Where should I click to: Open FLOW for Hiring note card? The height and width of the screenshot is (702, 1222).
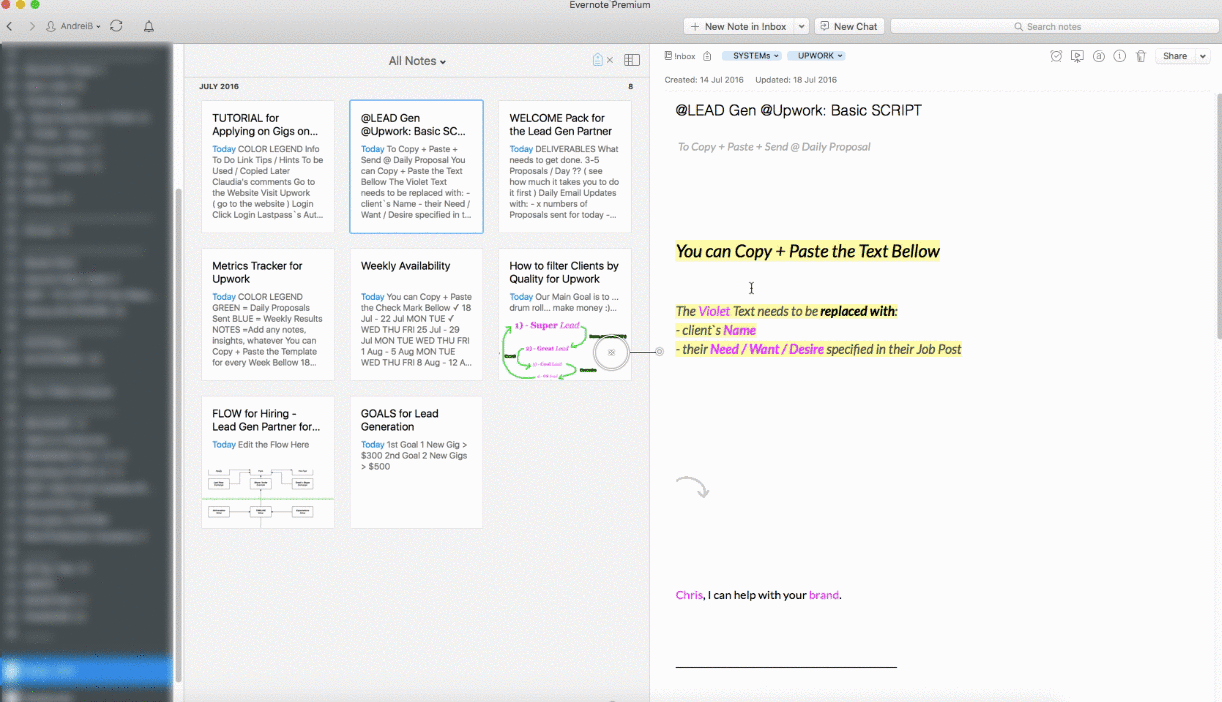tap(268, 462)
